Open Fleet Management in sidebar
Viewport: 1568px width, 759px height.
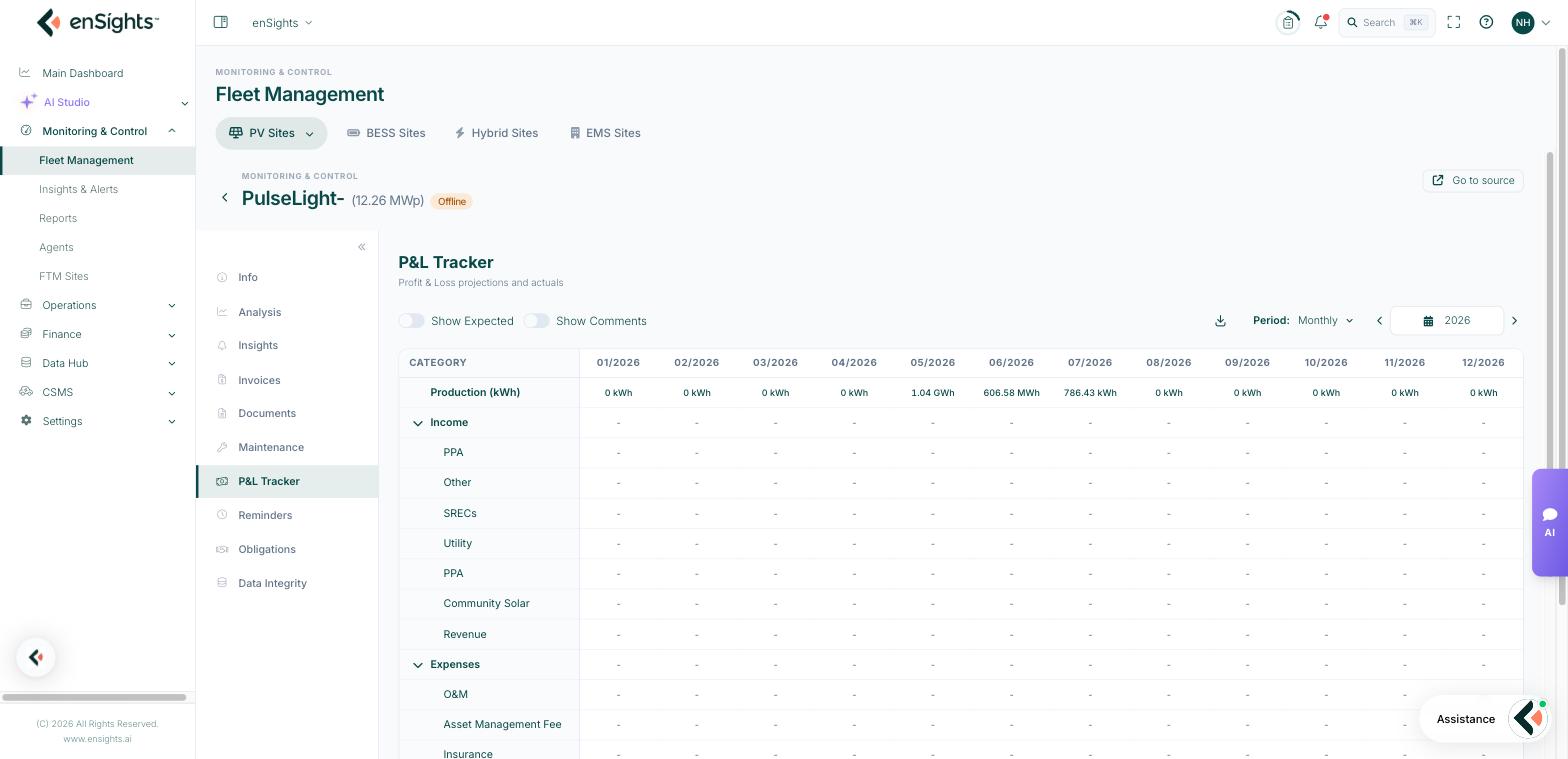click(97, 160)
